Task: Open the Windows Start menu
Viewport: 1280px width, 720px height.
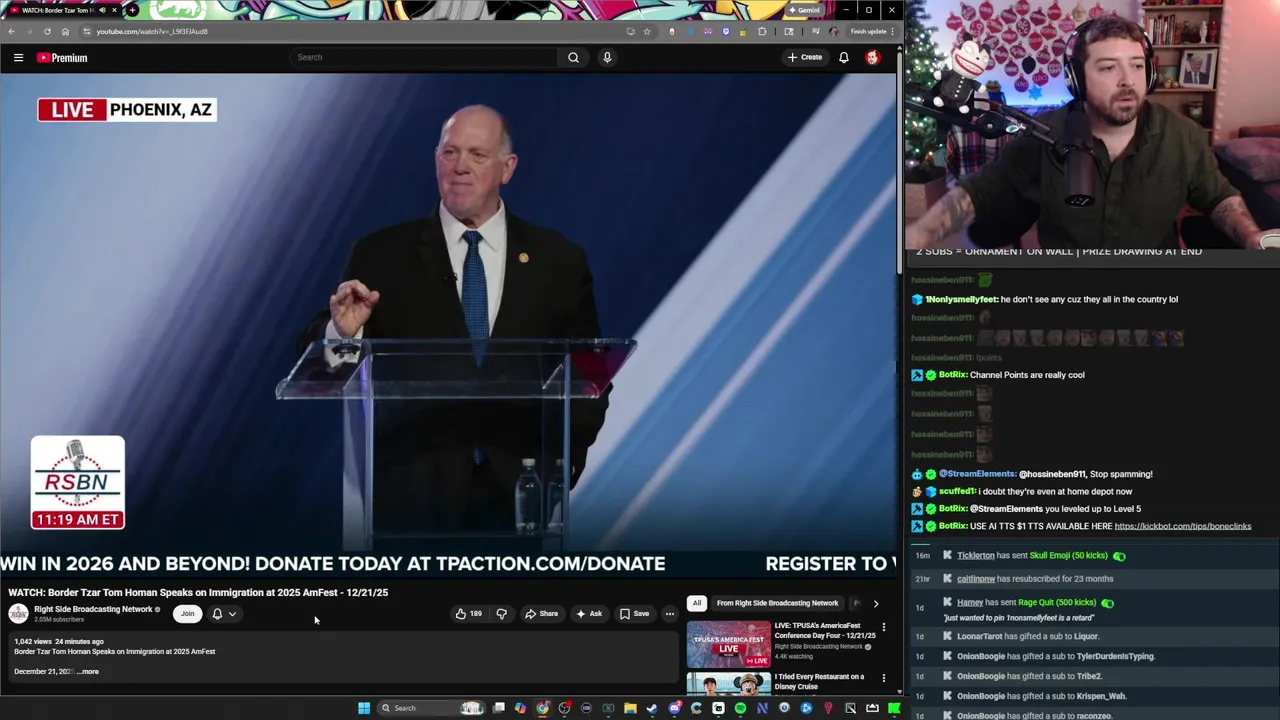Action: pos(364,708)
